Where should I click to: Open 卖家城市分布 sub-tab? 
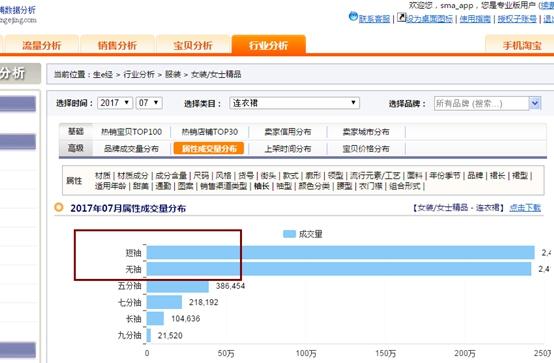pyautogui.click(x=366, y=132)
